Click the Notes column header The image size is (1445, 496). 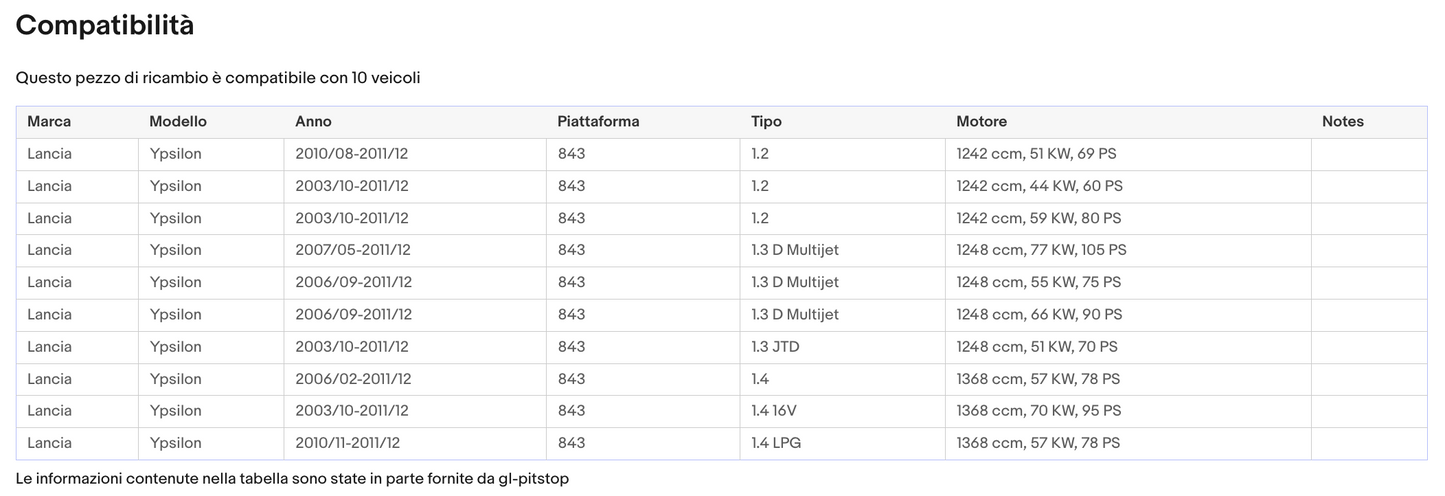(x=1342, y=122)
